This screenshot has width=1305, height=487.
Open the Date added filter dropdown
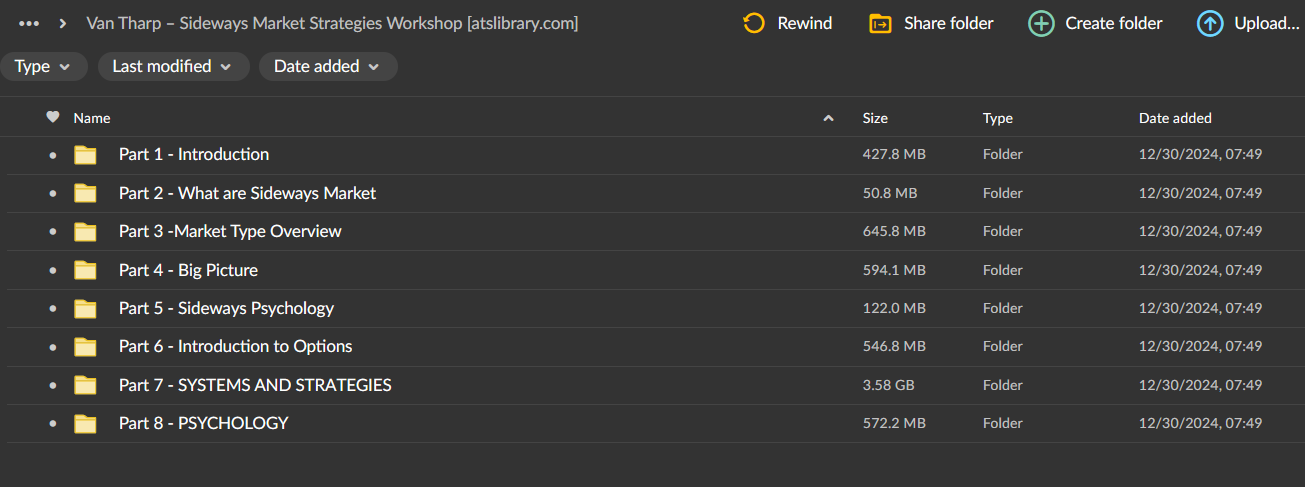tap(327, 67)
